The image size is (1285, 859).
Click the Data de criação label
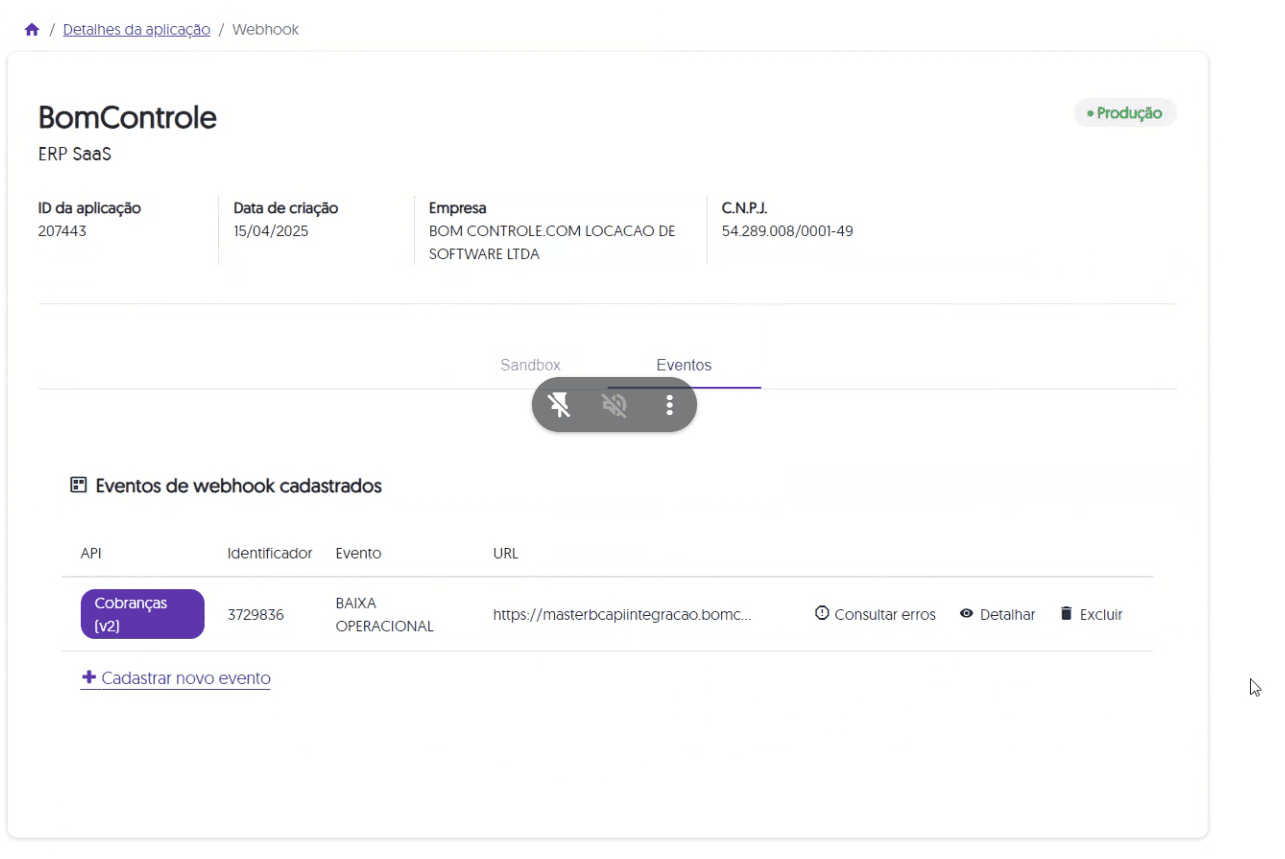point(286,208)
